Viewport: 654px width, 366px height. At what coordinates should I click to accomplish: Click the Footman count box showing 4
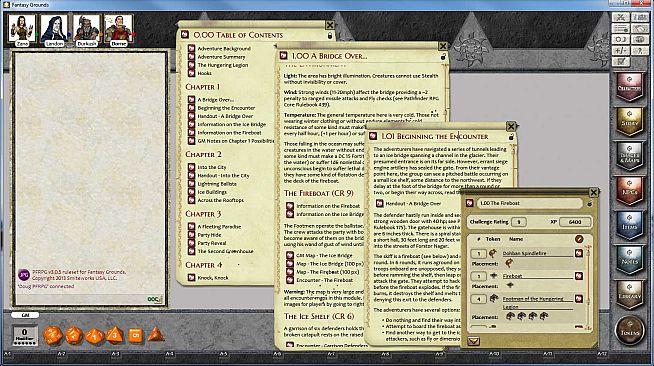(478, 299)
